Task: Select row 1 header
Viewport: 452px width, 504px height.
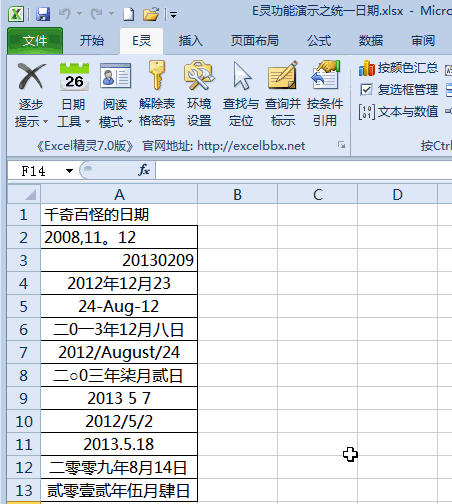Action: pos(24,215)
